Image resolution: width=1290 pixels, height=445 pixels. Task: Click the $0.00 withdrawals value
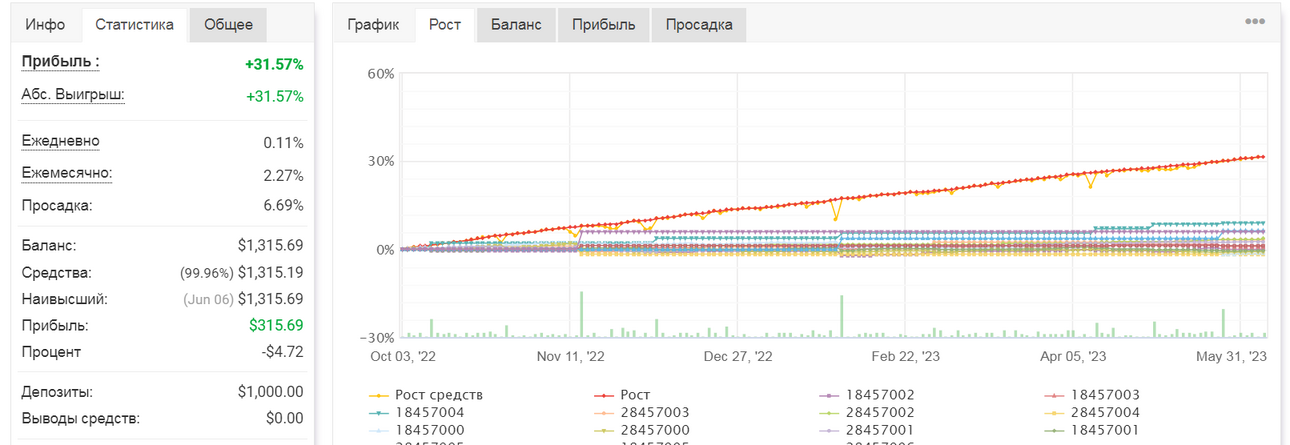(x=284, y=418)
